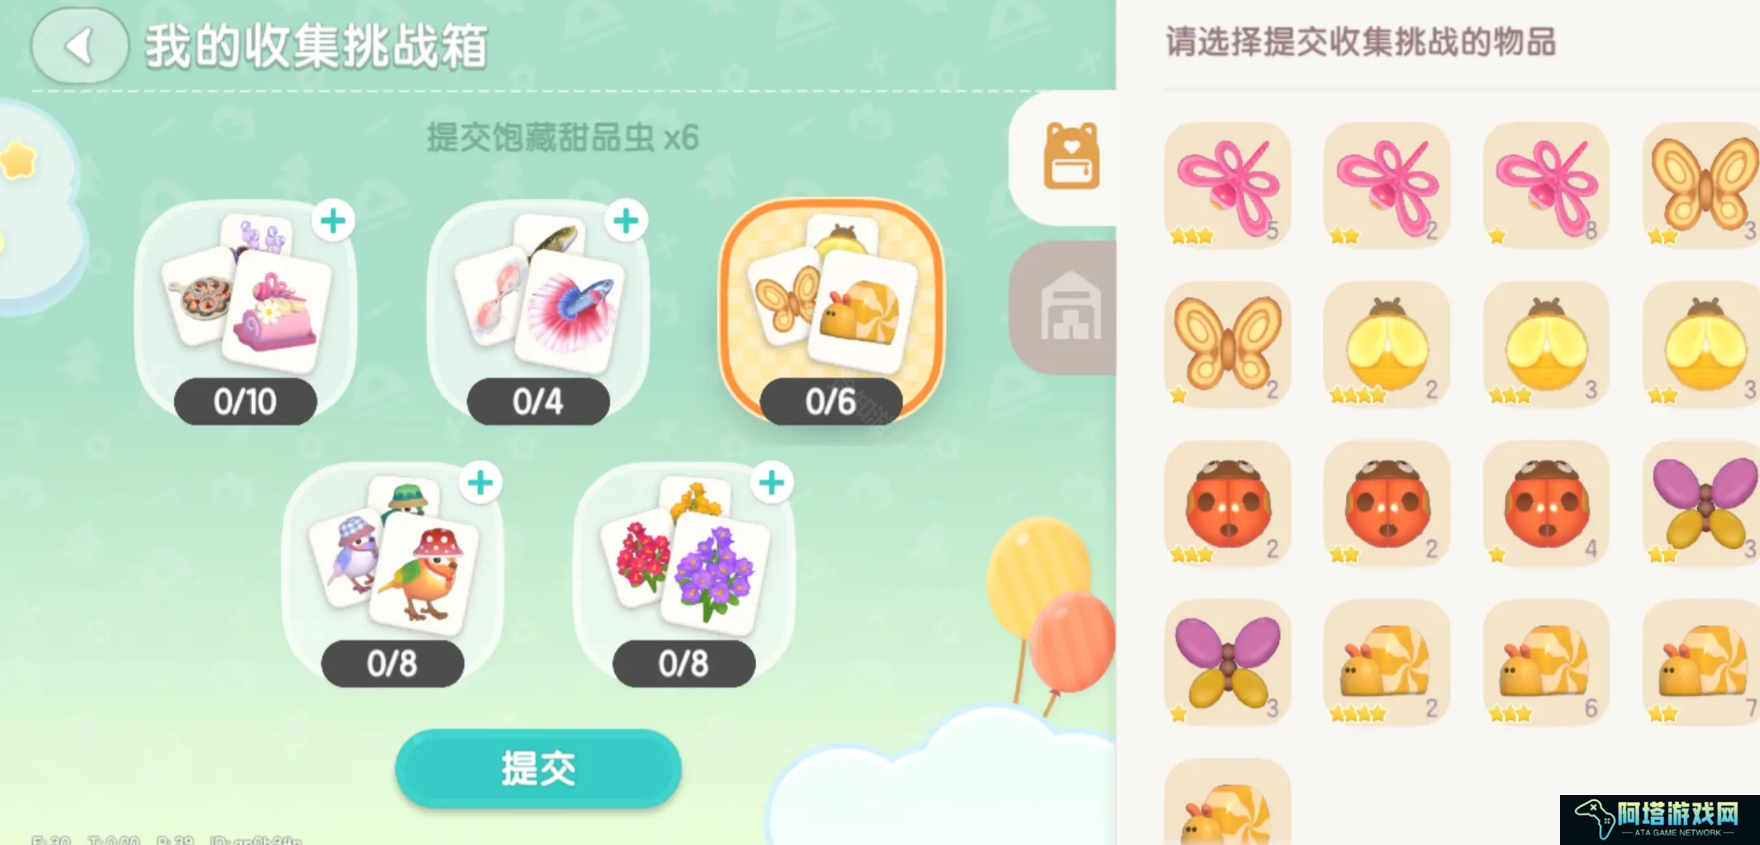This screenshot has width=1760, height=845.
Task: Pick the three-star pink ribbon bug x5
Action: pos(1227,185)
